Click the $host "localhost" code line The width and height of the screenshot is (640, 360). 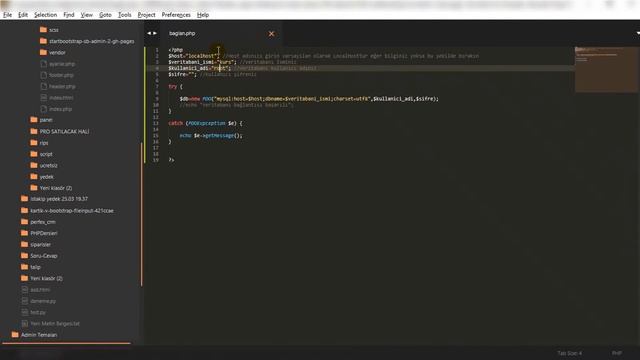click(x=324, y=56)
